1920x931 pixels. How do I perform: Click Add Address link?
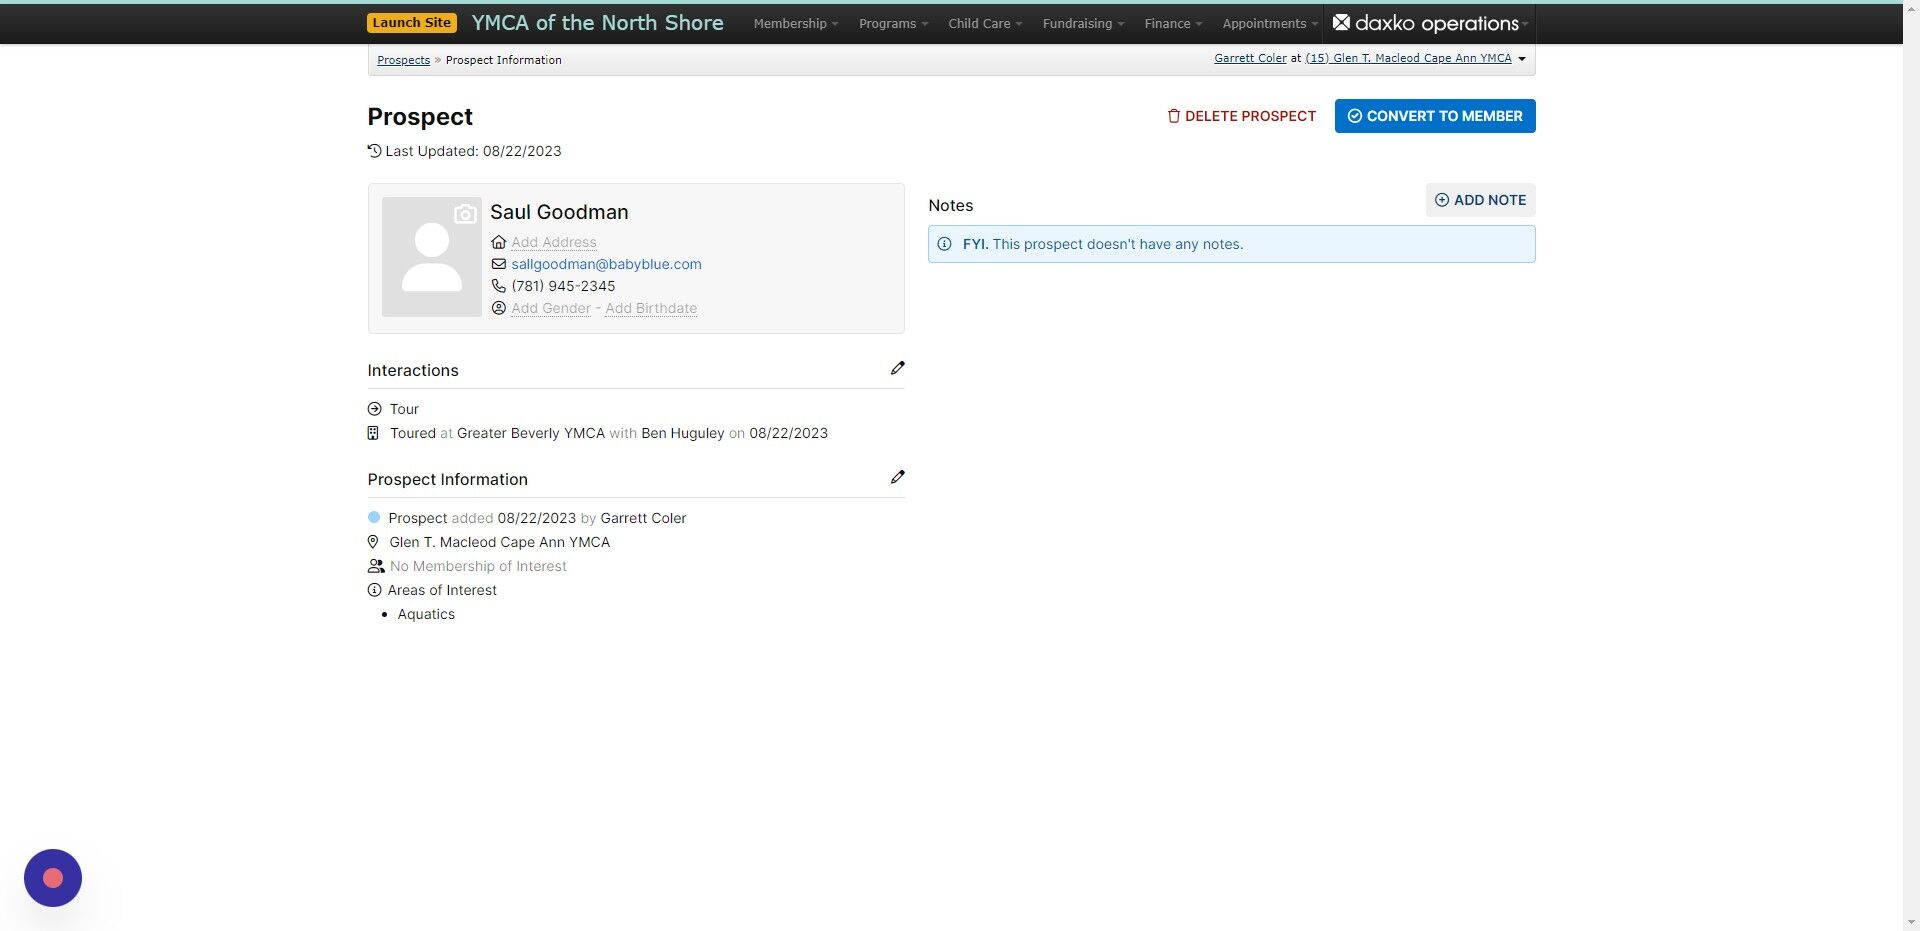[554, 242]
